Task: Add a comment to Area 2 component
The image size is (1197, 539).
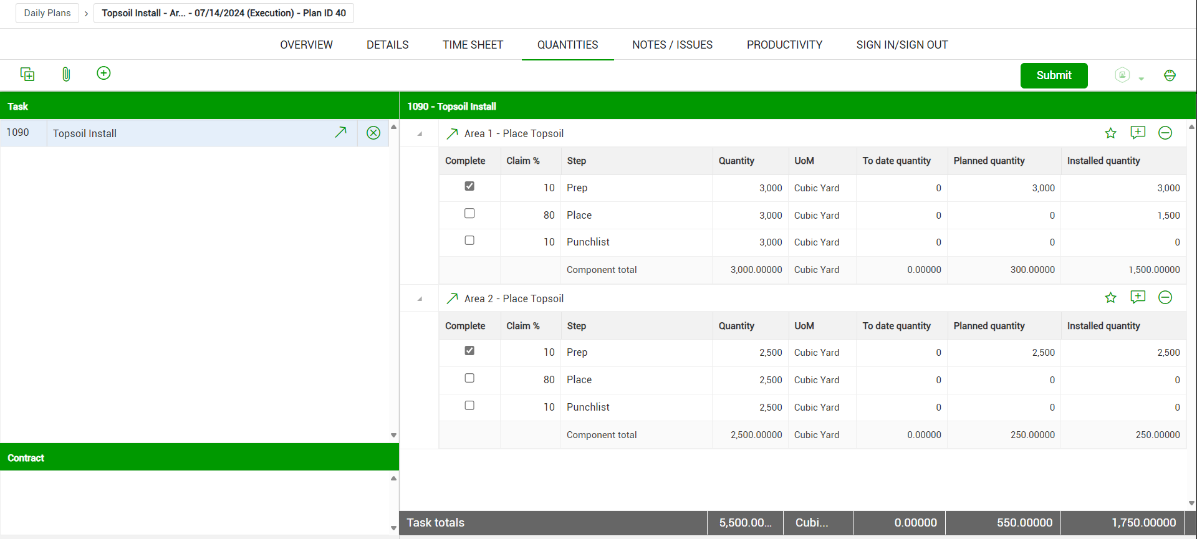Action: (x=1137, y=298)
